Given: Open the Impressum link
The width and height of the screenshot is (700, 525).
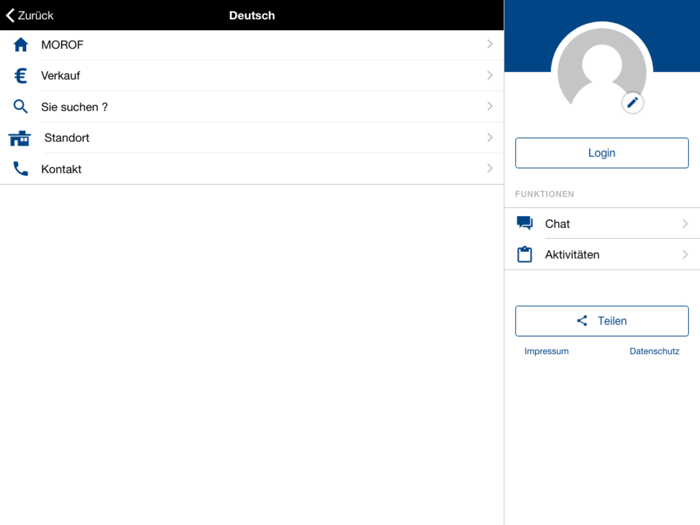Looking at the screenshot, I should 546,351.
